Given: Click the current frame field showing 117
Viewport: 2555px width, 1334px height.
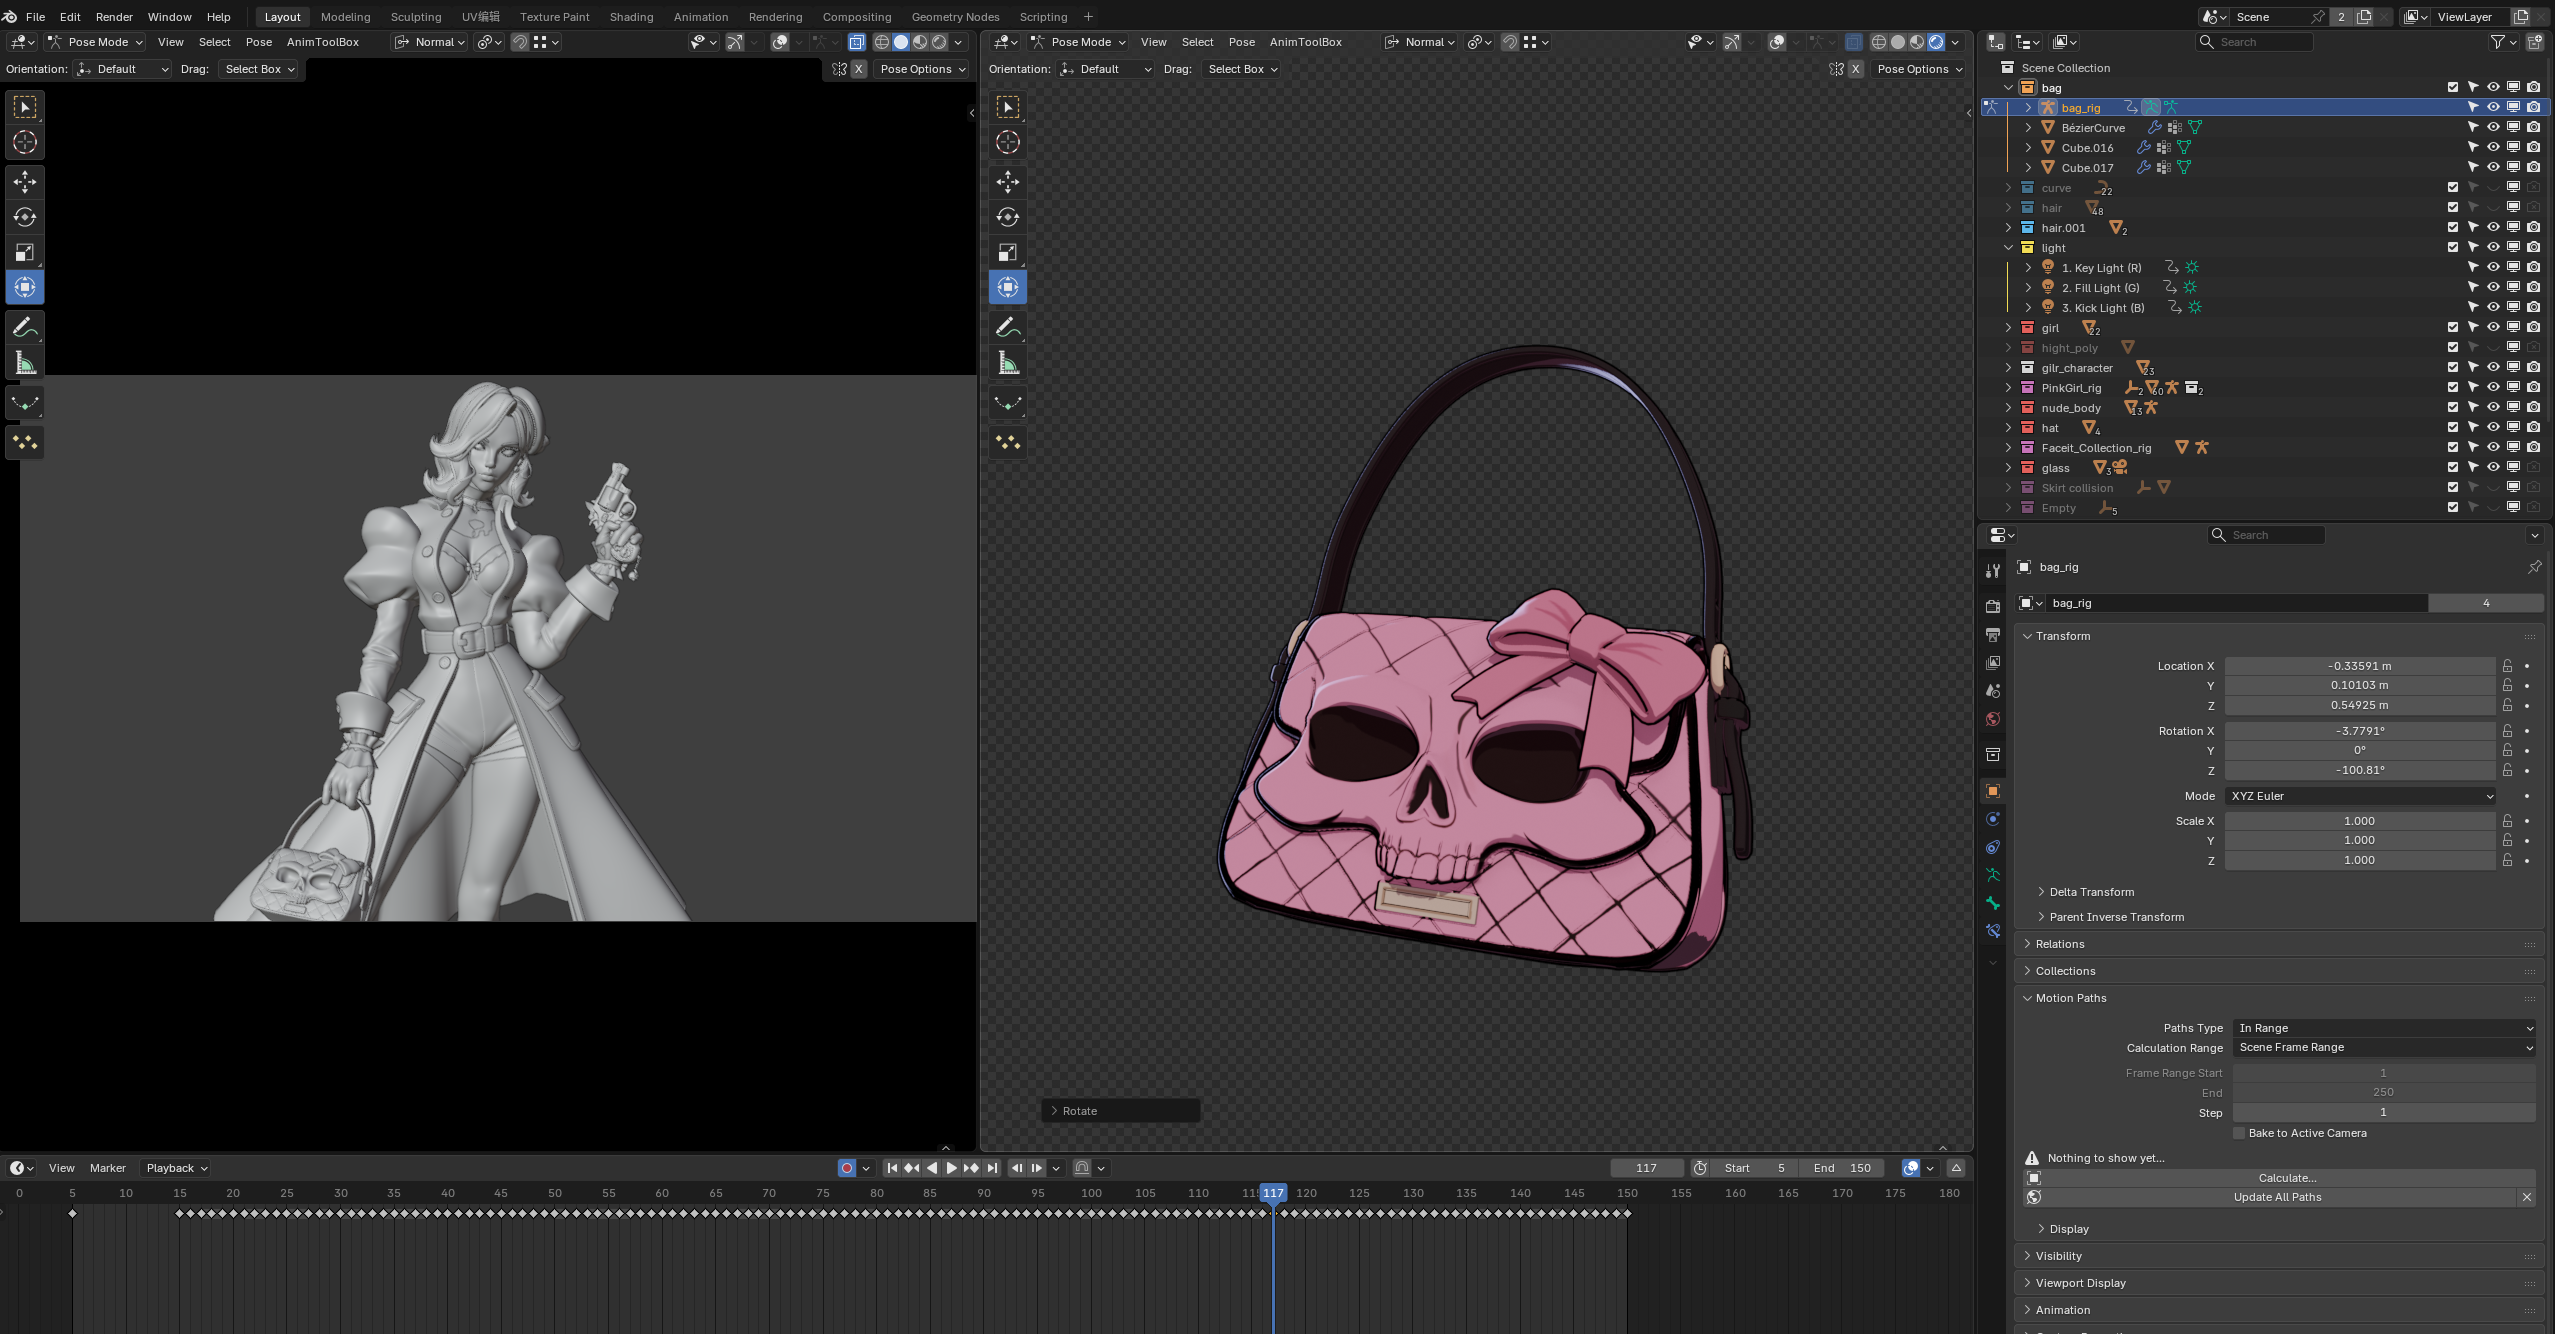Looking at the screenshot, I should tap(1647, 1168).
